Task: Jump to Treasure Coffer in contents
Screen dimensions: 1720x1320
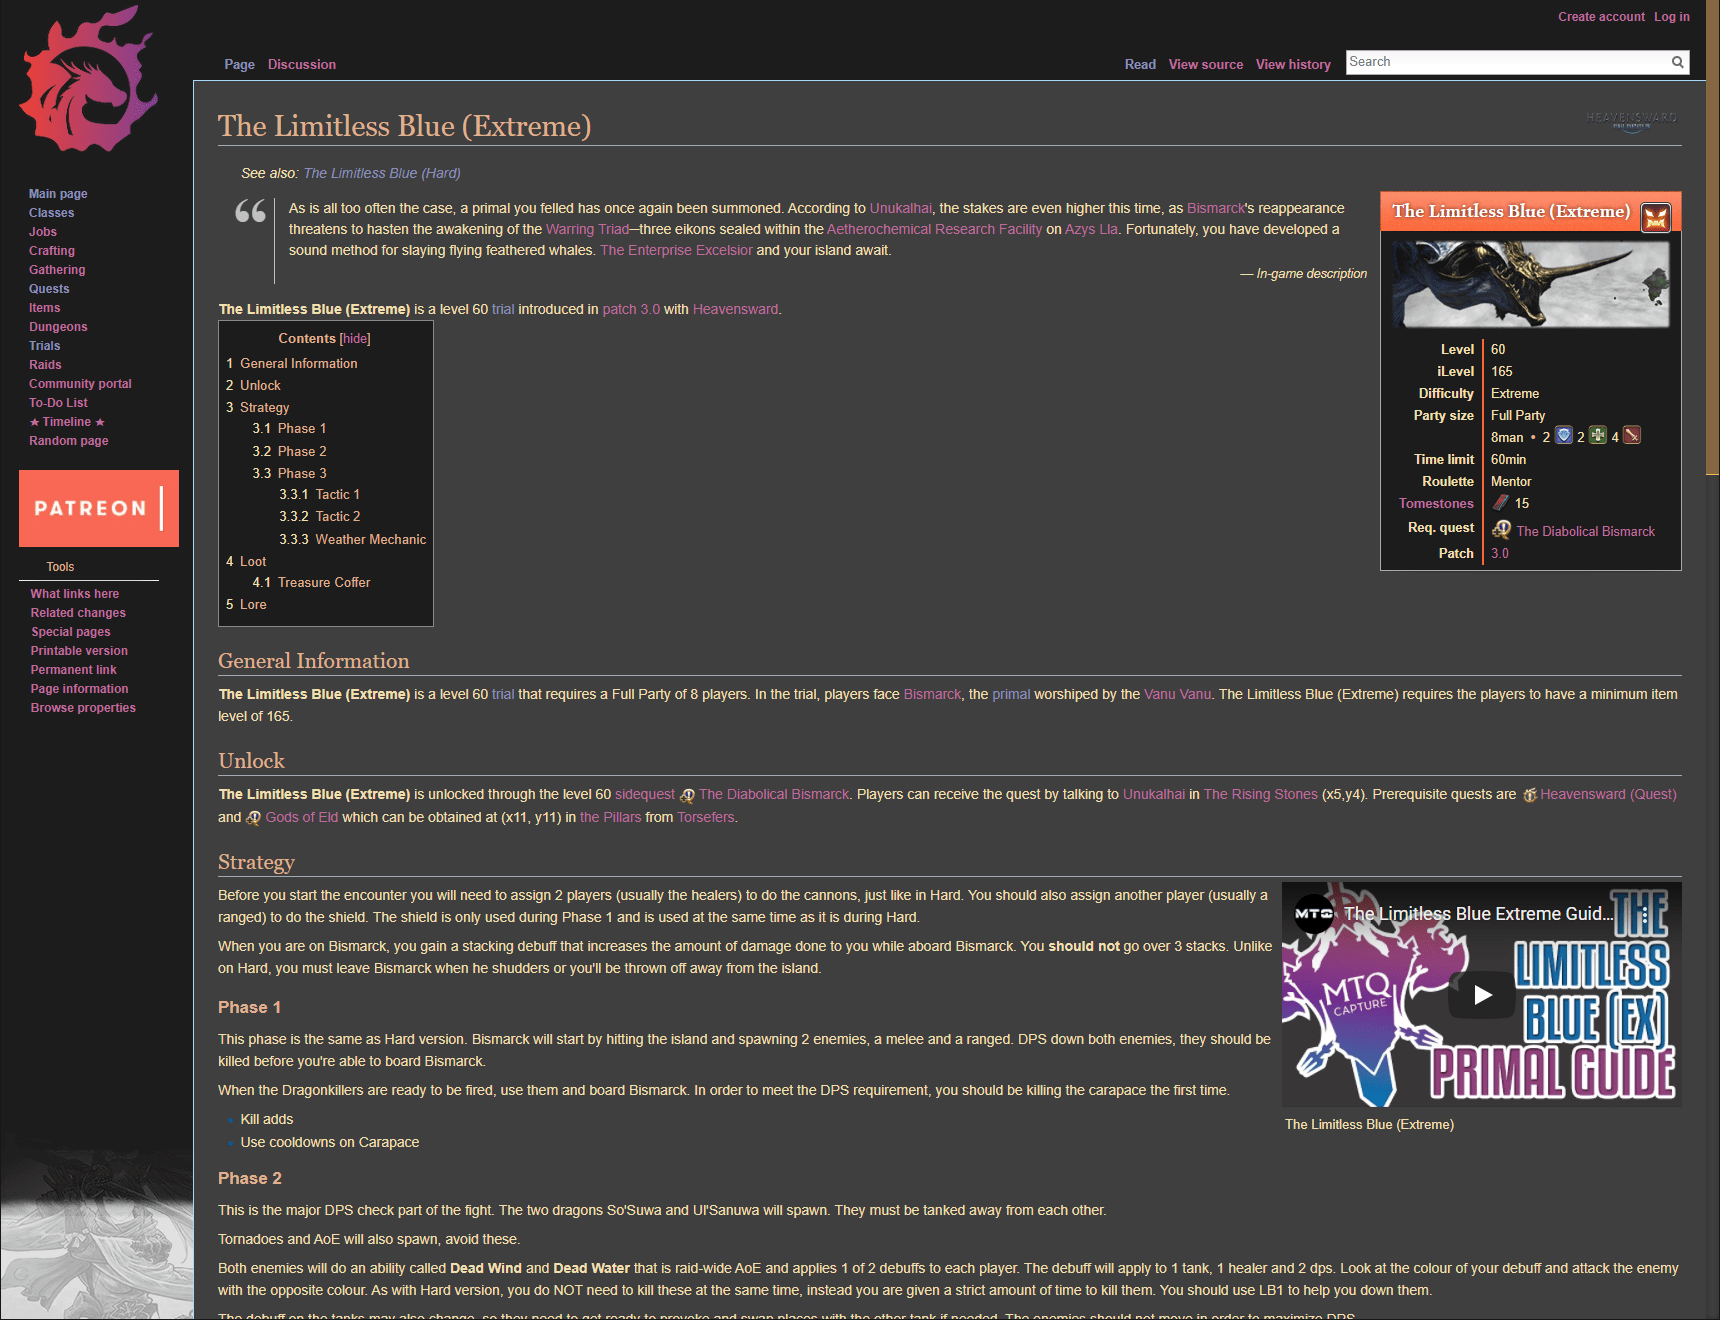Action: tap(324, 583)
